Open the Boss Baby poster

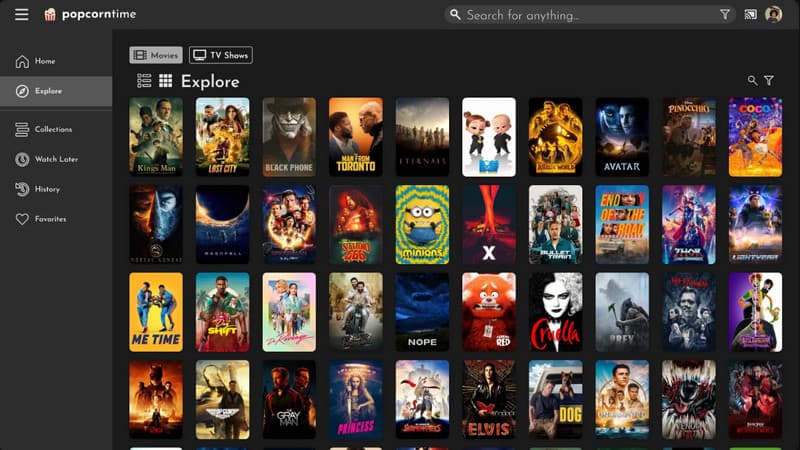point(489,137)
